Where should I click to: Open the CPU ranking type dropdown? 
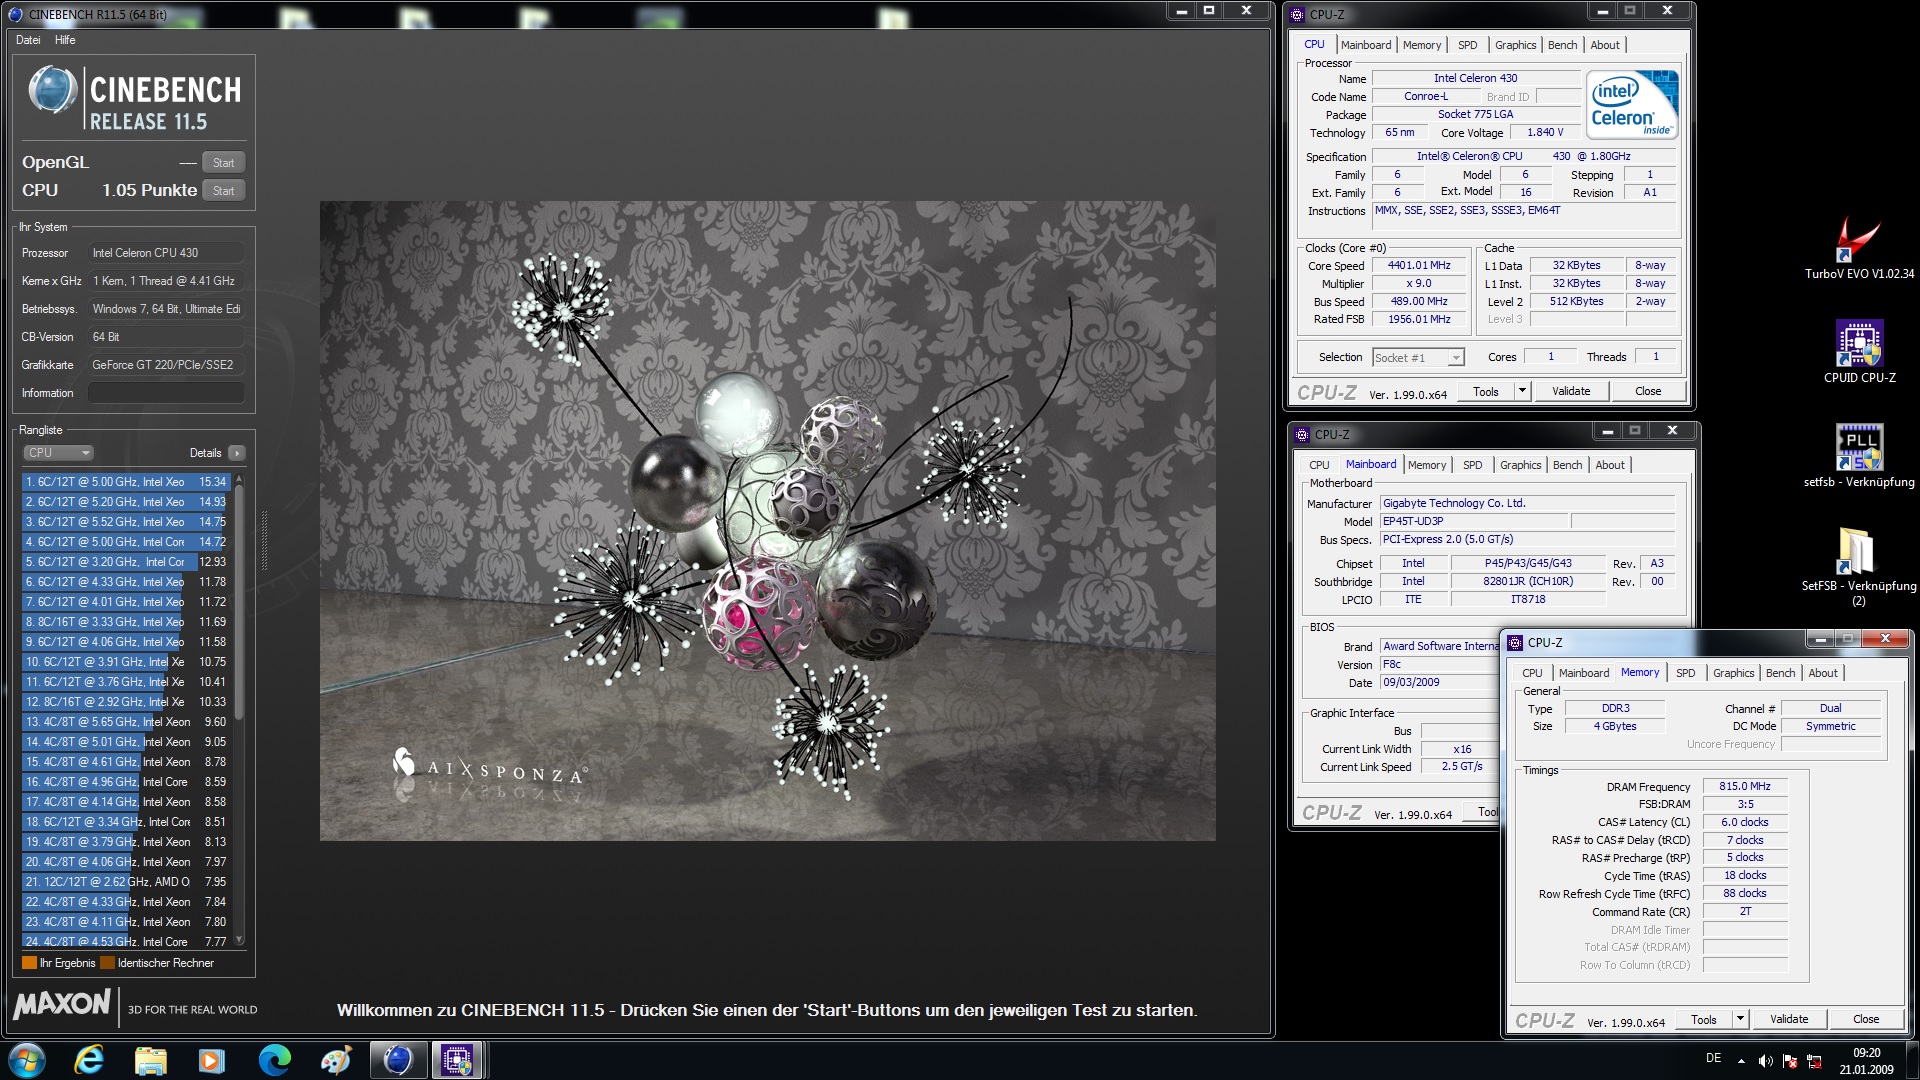coord(58,453)
